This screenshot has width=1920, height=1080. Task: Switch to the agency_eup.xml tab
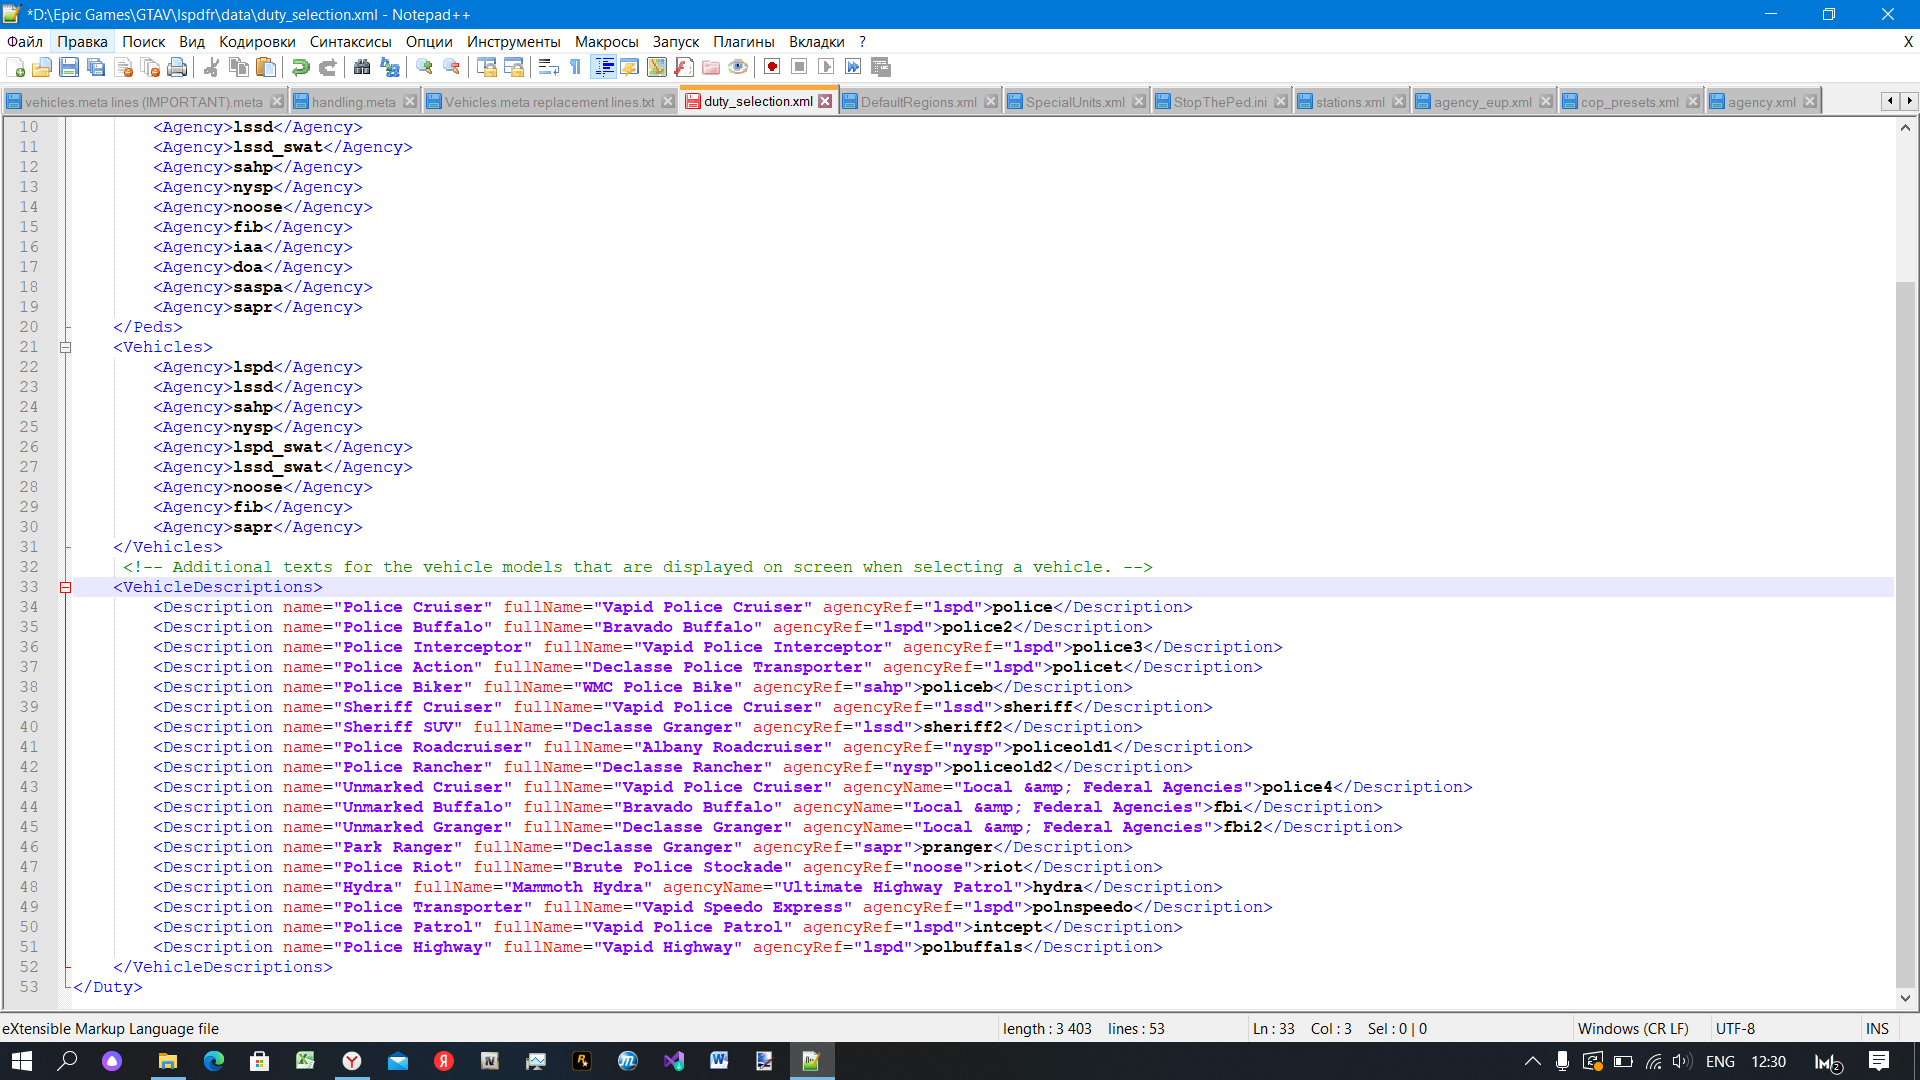click(1482, 102)
